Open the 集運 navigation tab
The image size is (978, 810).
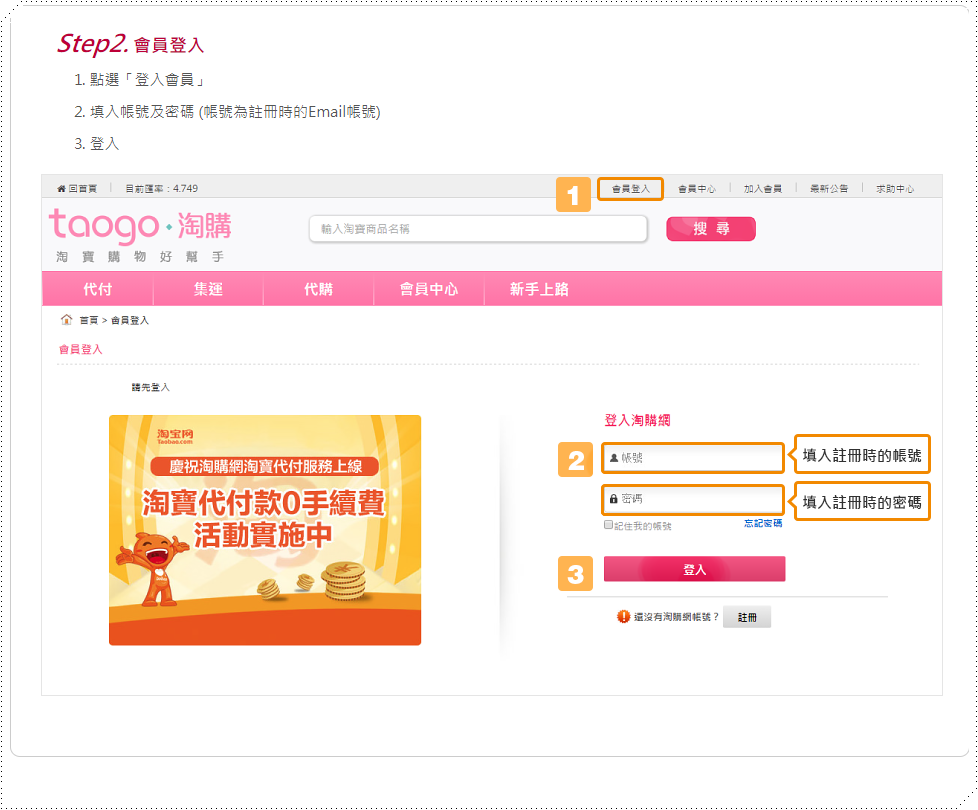pos(208,289)
